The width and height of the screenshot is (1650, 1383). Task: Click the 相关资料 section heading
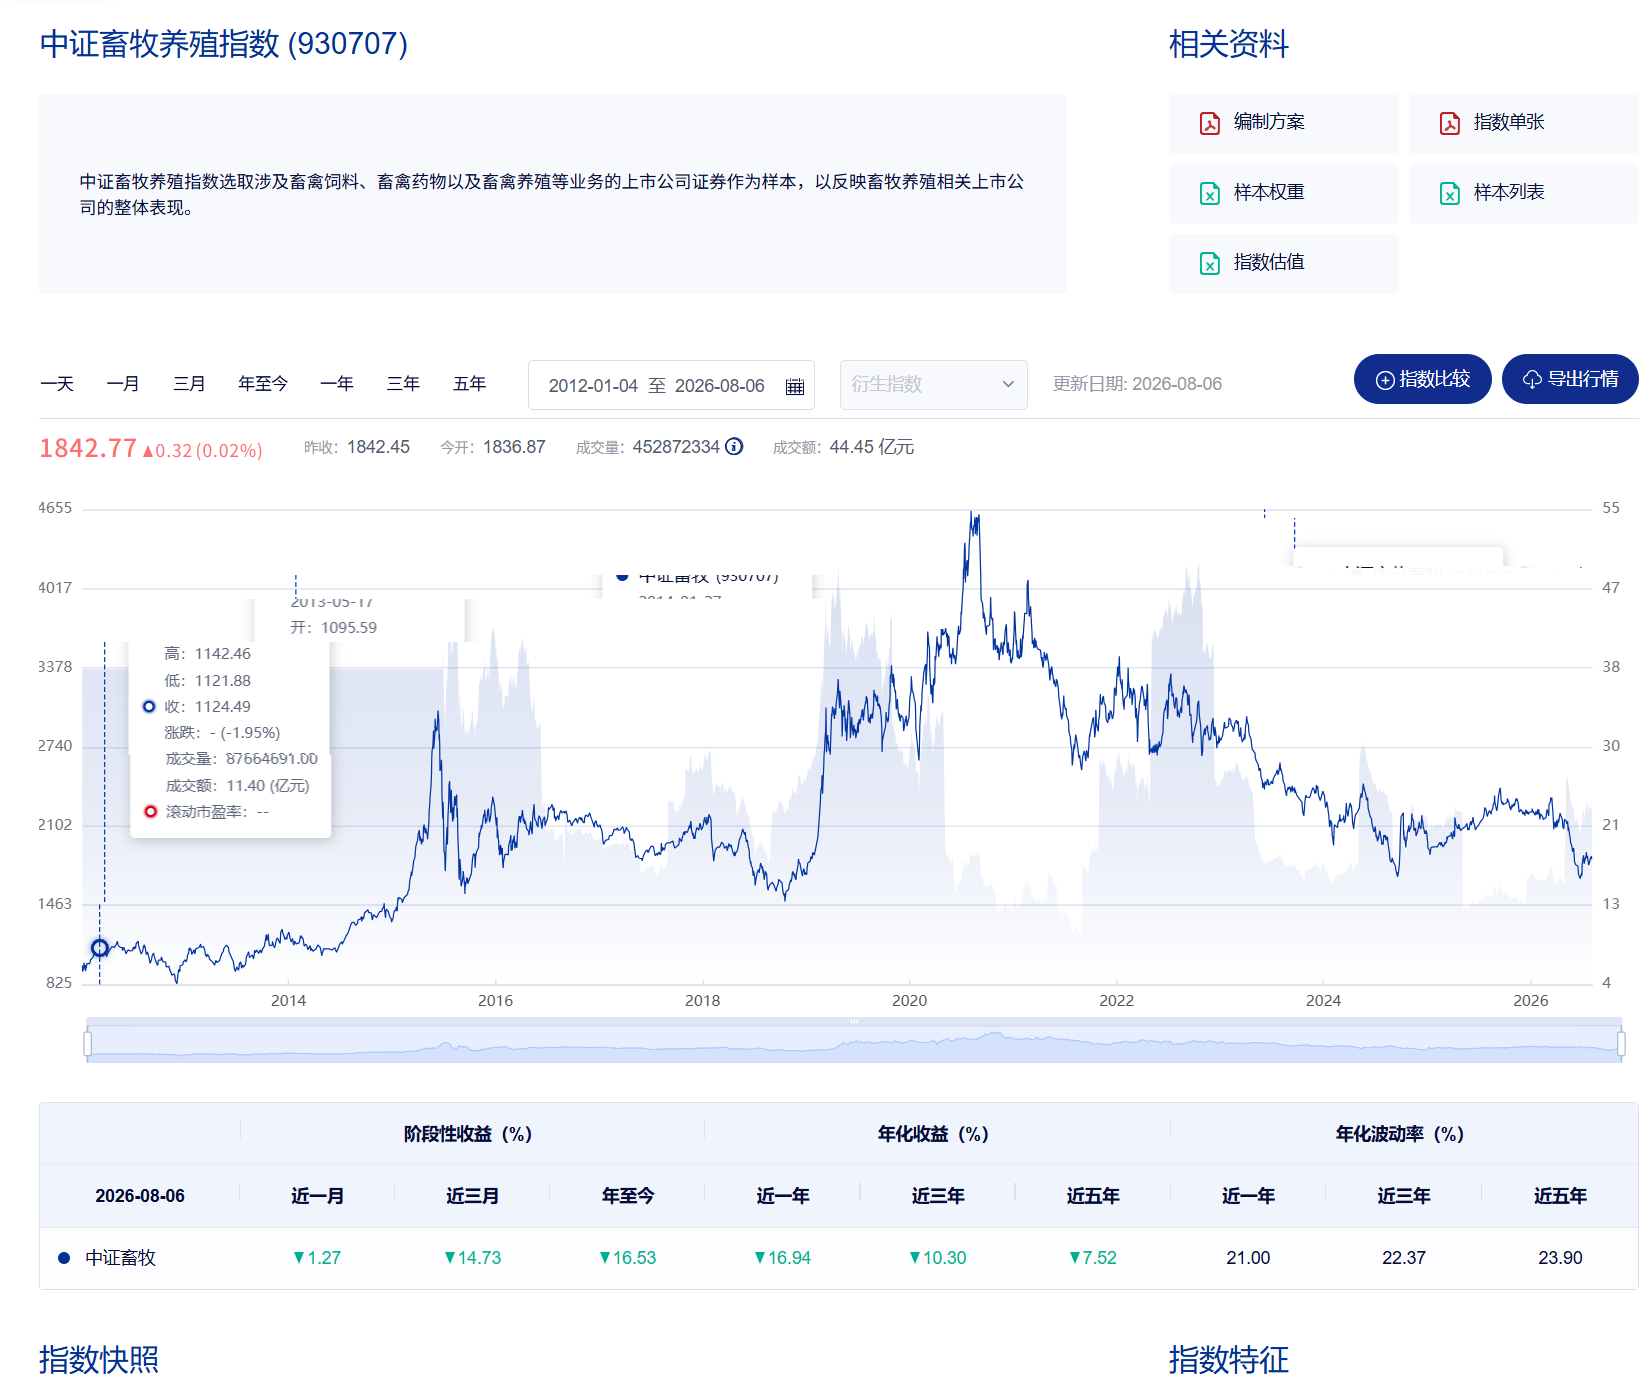click(x=1229, y=44)
